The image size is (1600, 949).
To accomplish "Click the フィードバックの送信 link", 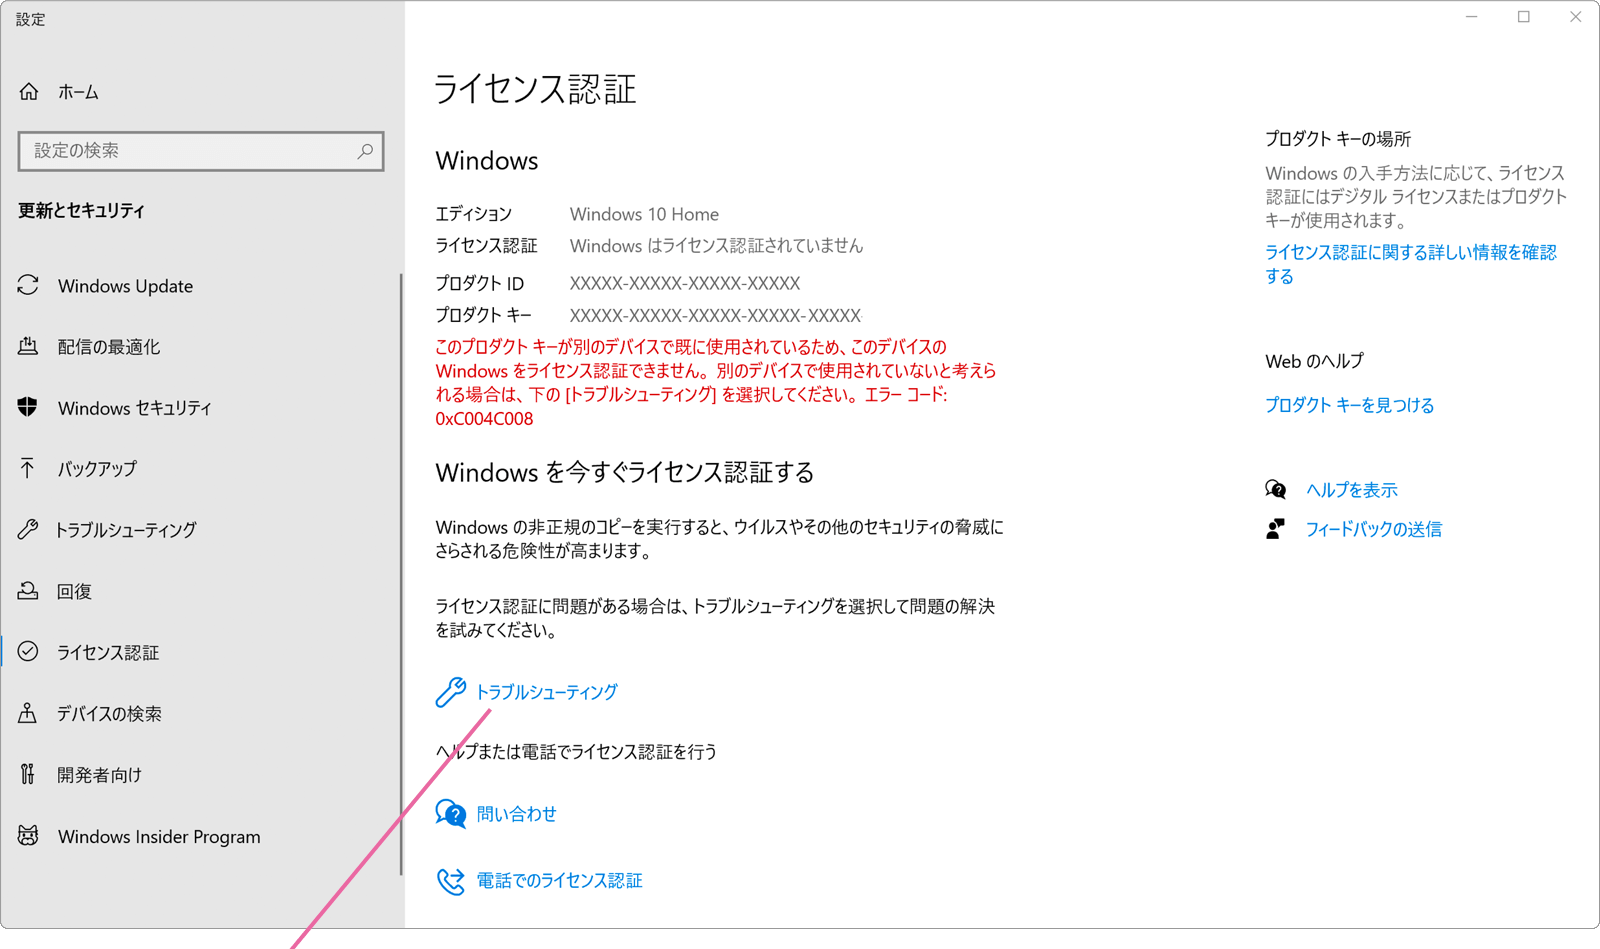I will pos(1373,529).
